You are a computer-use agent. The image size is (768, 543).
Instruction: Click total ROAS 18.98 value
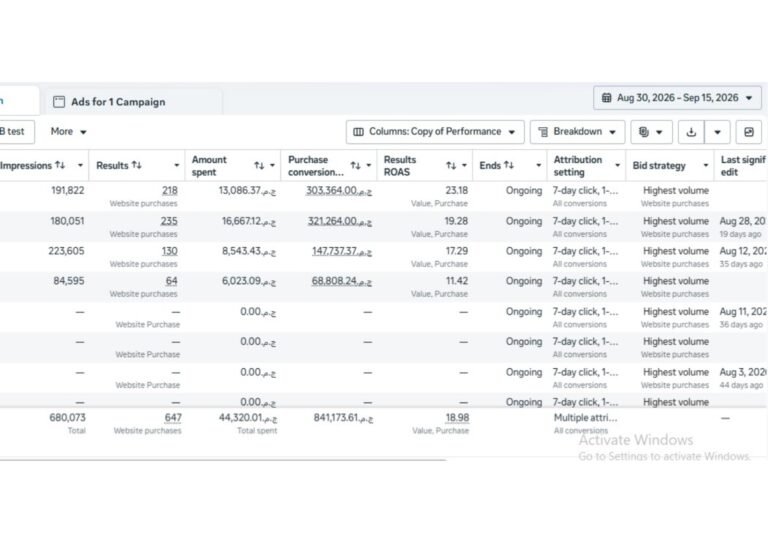point(457,418)
